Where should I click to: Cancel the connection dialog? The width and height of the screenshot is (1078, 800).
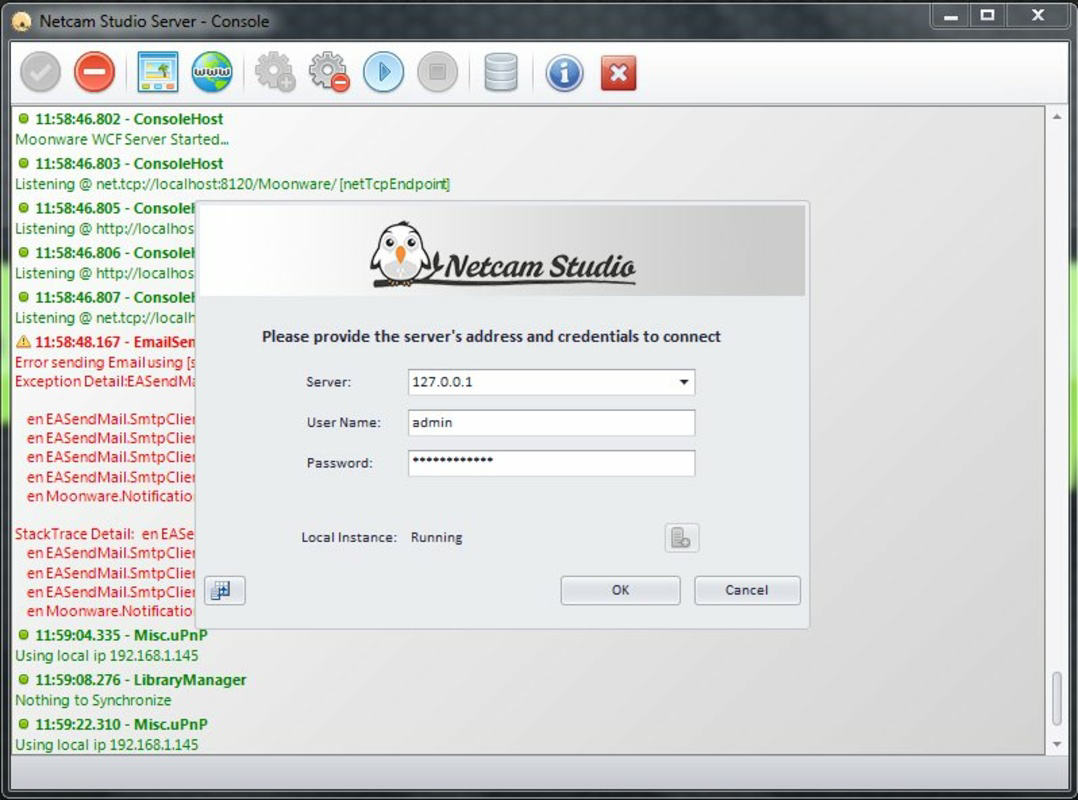pos(747,590)
